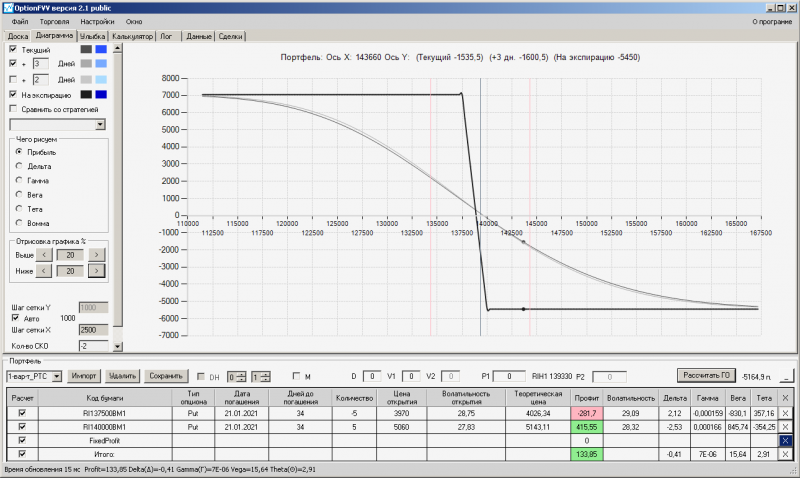The height and width of the screenshot is (478, 800).
Task: Uncheck Расчет for Итого row
Action: click(22, 454)
